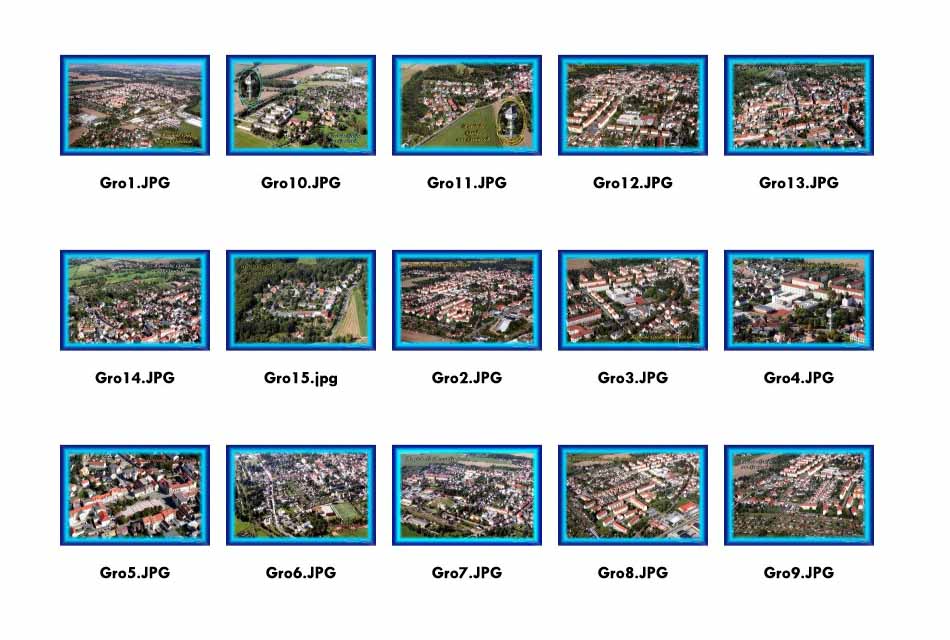Click the Gro8.JPG thumbnail picture
Screen dimensions: 950x640
click(633, 495)
